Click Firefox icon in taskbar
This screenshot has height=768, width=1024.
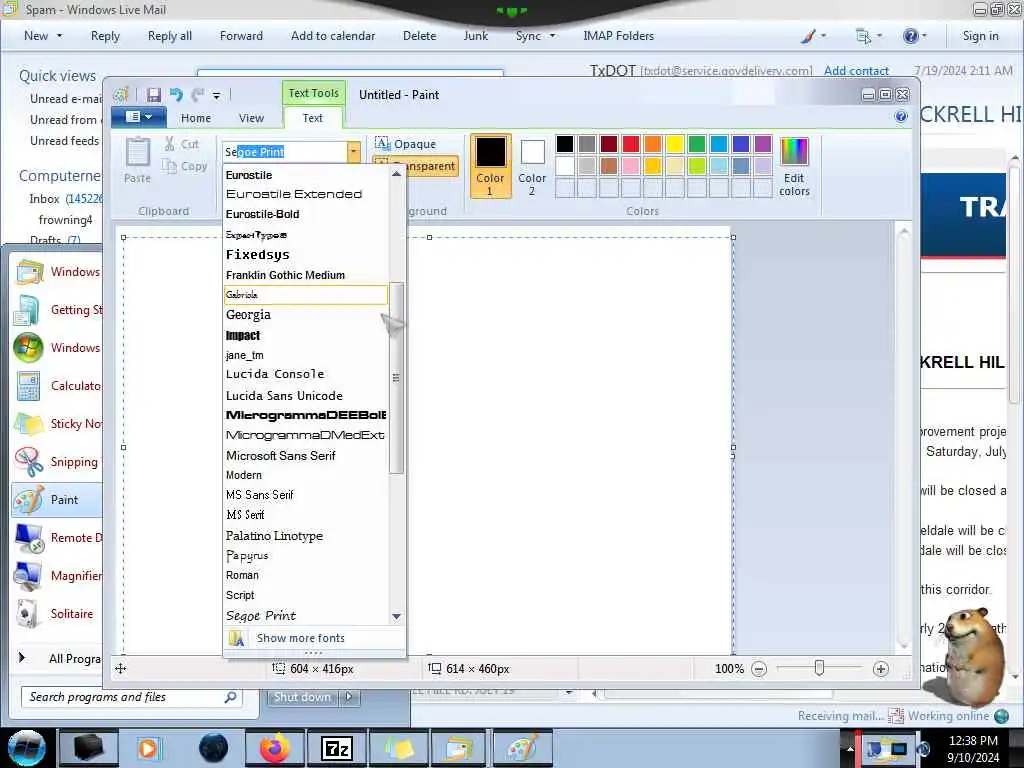[275, 748]
